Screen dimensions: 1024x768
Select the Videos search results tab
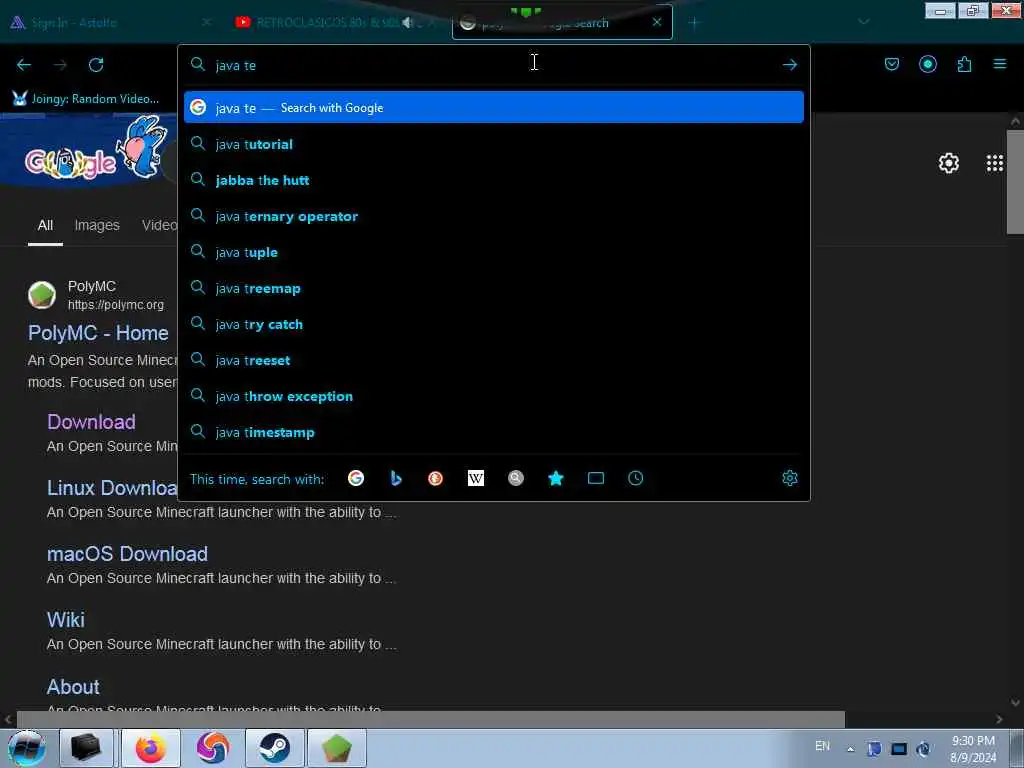tap(159, 225)
